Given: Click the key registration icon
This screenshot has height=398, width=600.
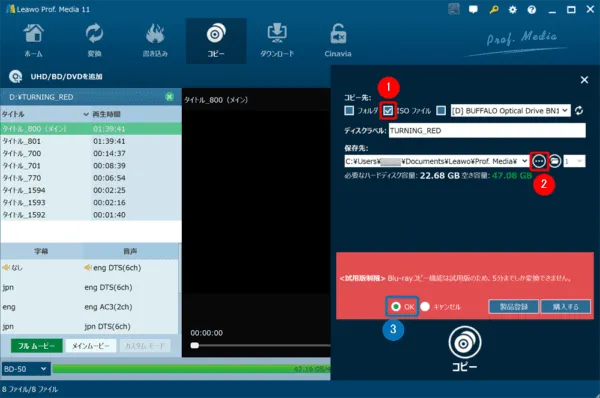Looking at the screenshot, I should click(494, 10).
